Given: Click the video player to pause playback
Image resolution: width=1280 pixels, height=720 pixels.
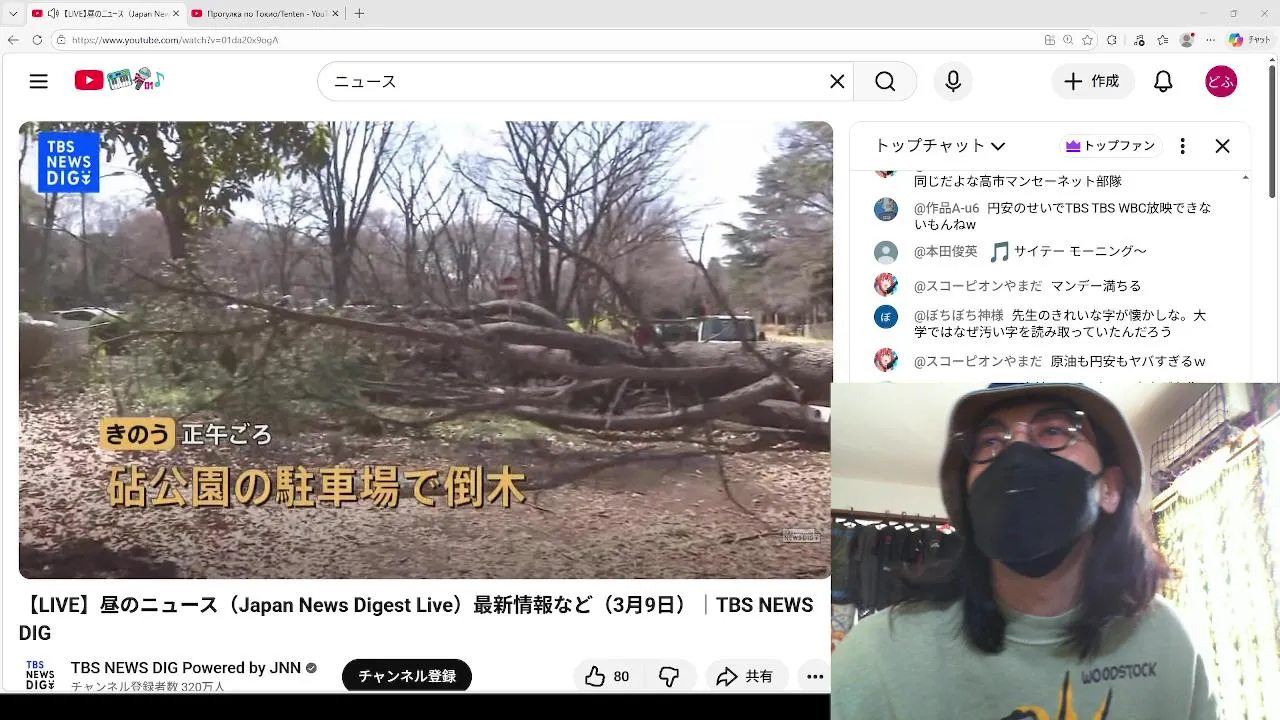Looking at the screenshot, I should pos(425,350).
